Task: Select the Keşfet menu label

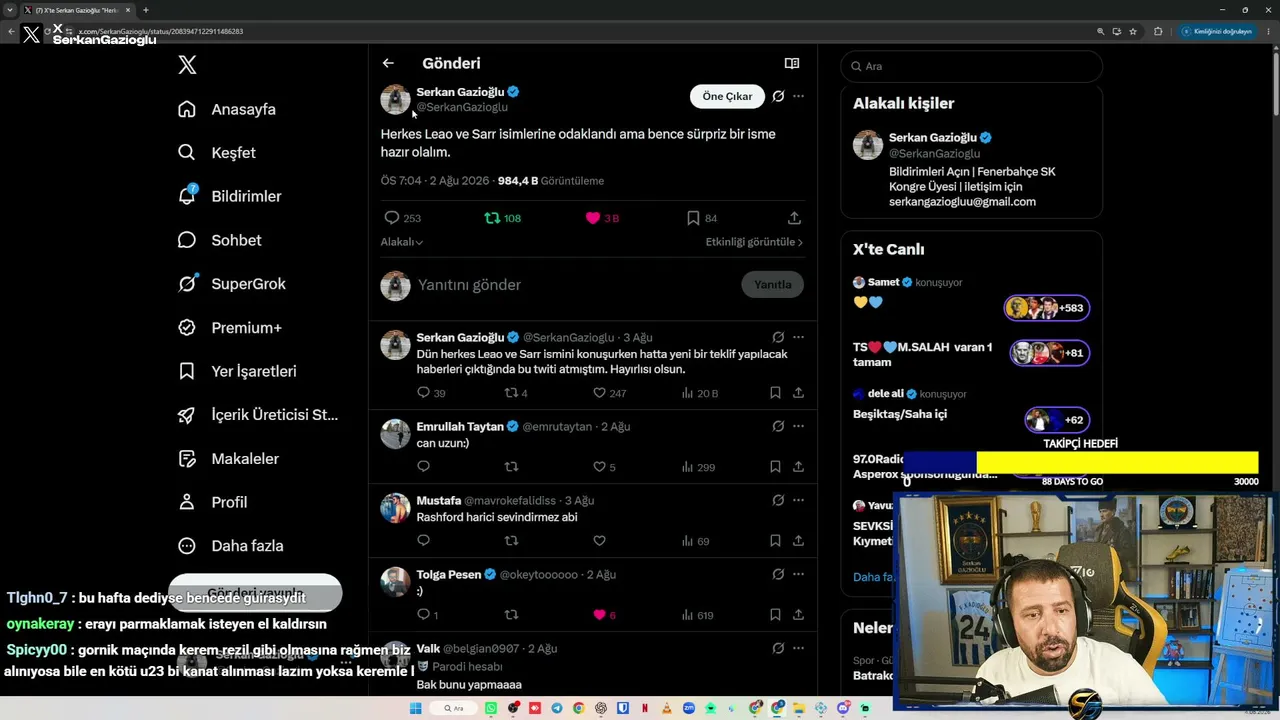Action: [233, 153]
